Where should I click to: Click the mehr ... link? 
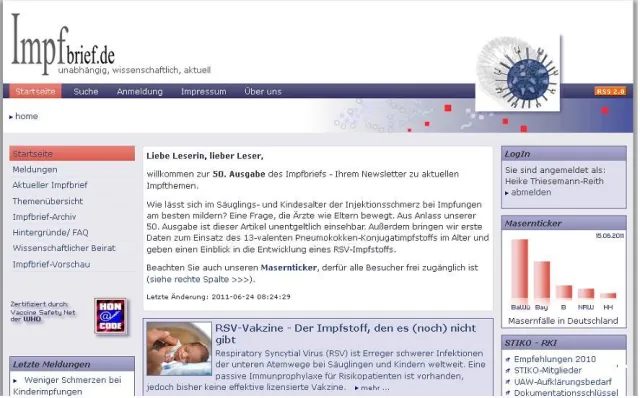point(375,388)
